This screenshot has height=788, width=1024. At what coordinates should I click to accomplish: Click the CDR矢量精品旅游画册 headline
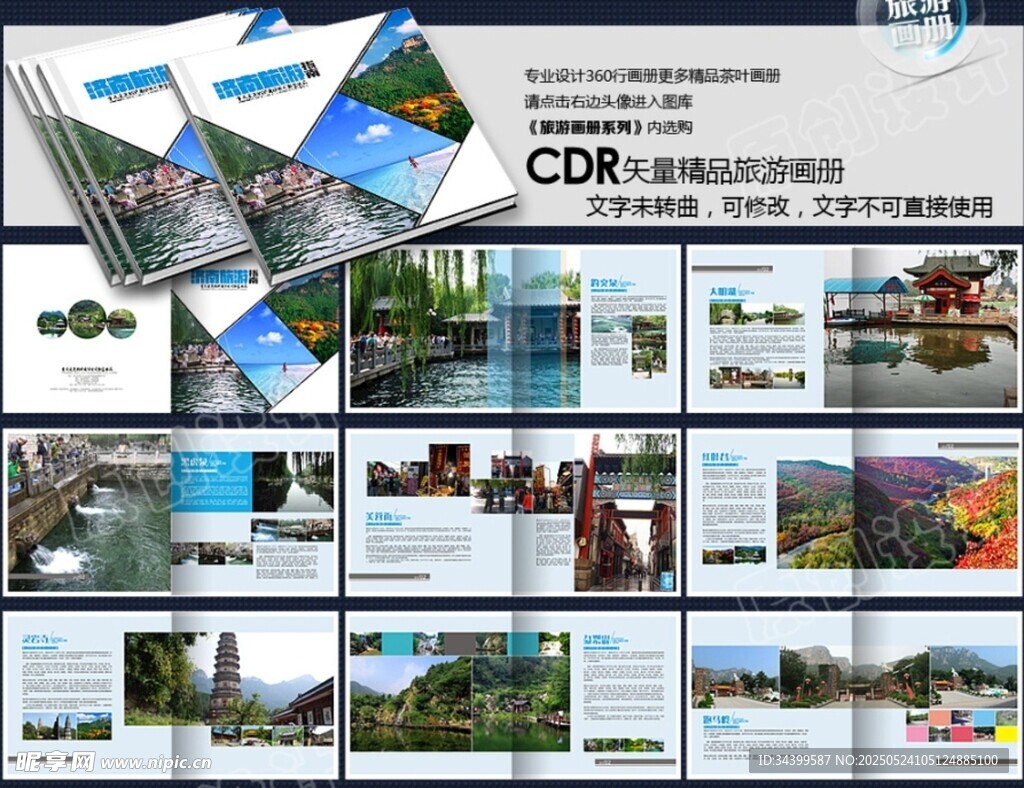(685, 168)
